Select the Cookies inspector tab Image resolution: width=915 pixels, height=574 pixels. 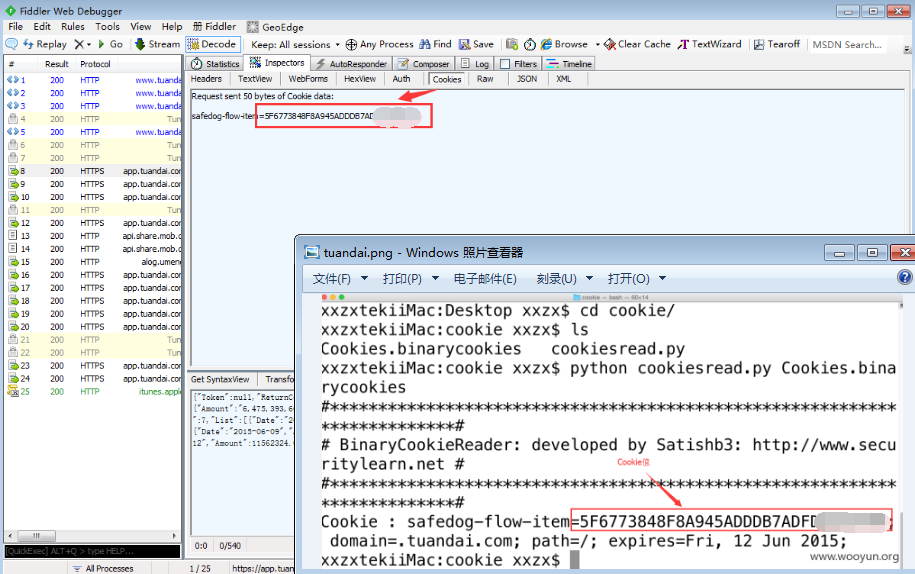pos(447,79)
